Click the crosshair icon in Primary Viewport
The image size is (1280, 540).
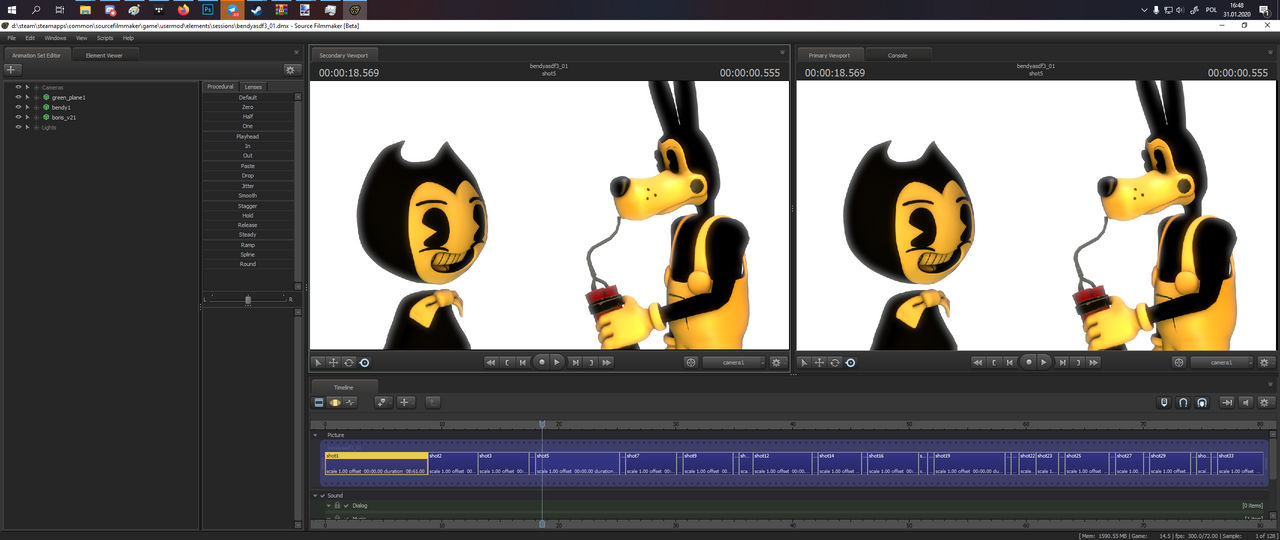tap(1179, 362)
